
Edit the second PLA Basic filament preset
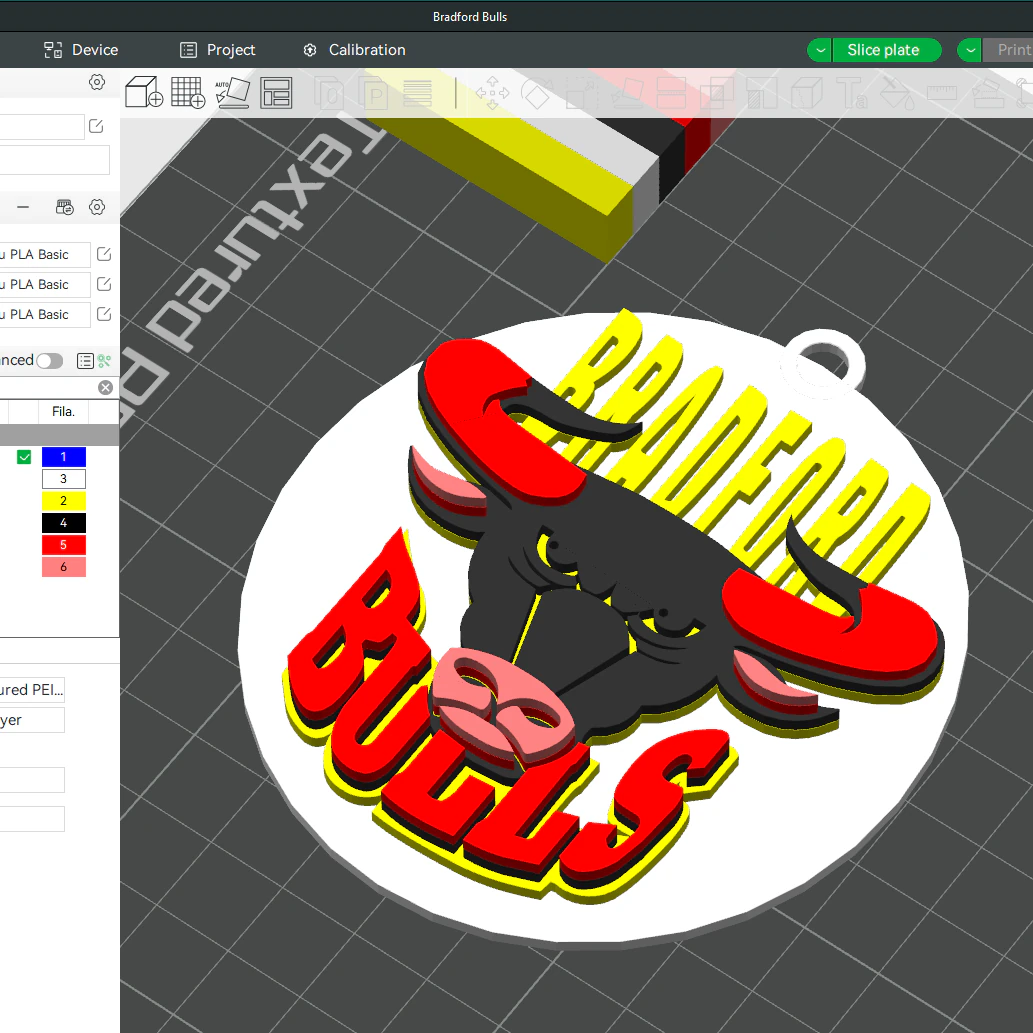coord(103,284)
